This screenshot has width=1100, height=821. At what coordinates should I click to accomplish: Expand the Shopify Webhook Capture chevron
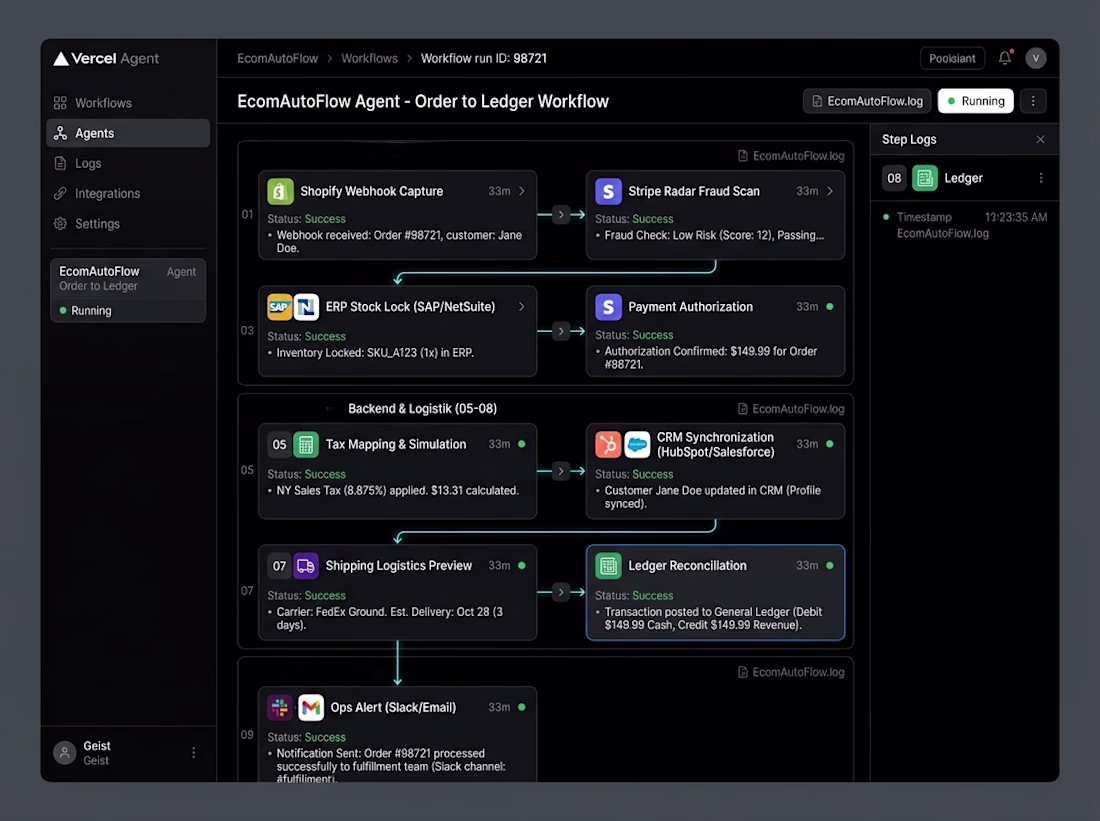click(521, 191)
